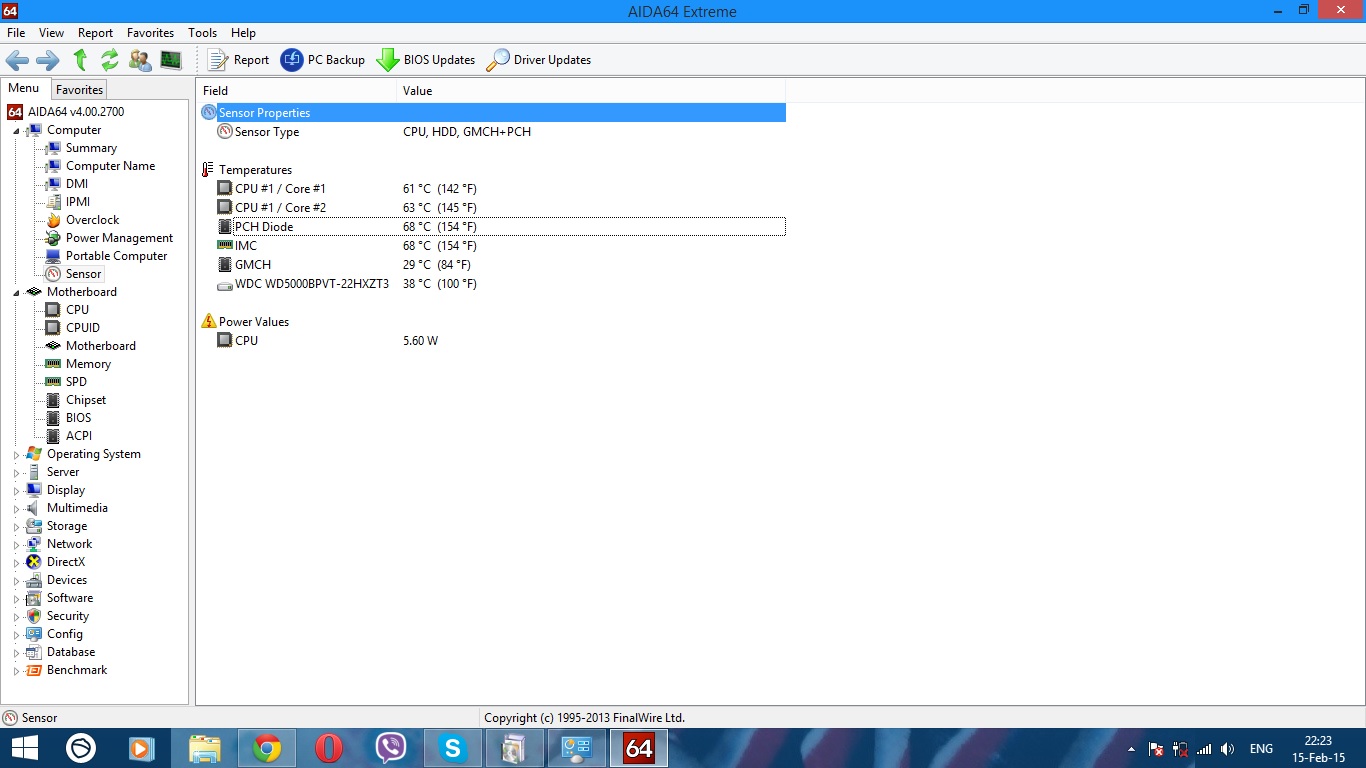Open the Report menu in the menu bar
The width and height of the screenshot is (1366, 768).
click(x=96, y=33)
